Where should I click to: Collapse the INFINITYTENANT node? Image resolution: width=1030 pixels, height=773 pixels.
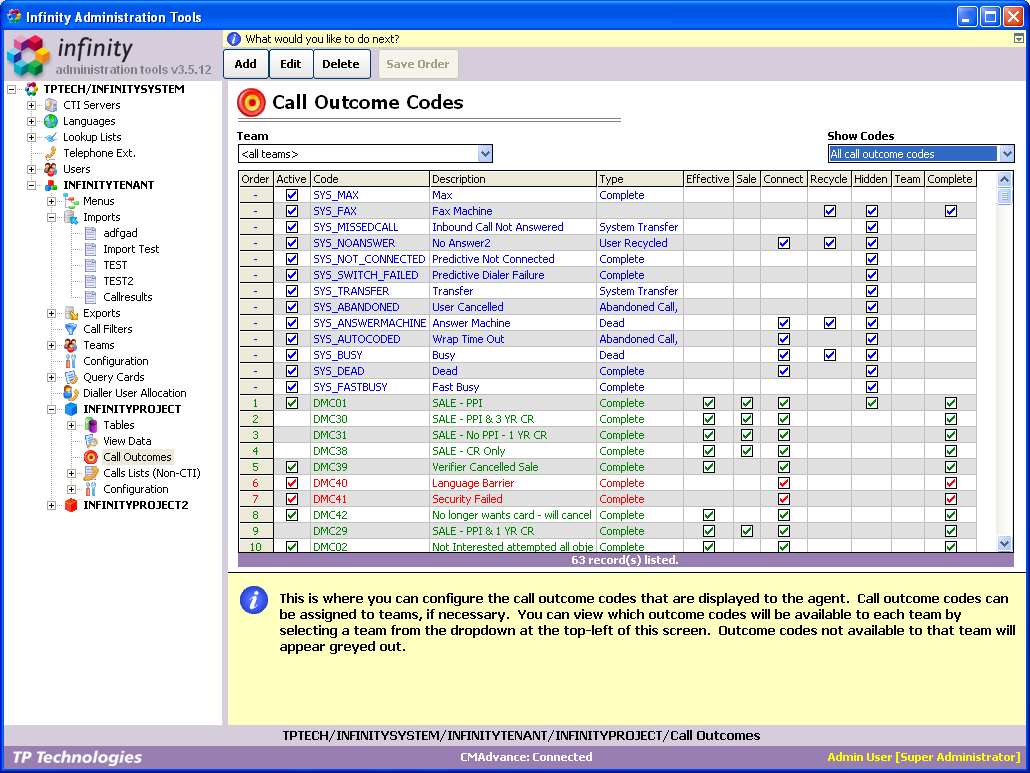(31, 185)
